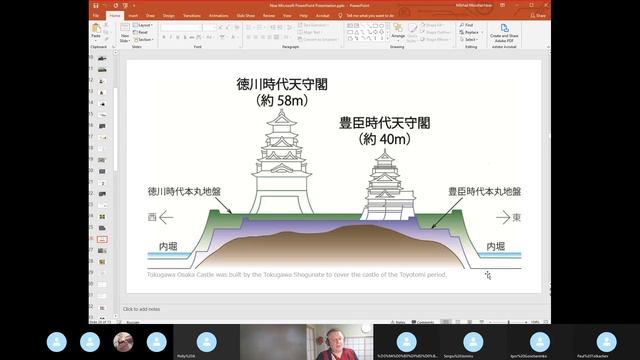Open the Layout dropdown
Image resolution: width=640 pixels, height=360 pixels.
click(143, 25)
